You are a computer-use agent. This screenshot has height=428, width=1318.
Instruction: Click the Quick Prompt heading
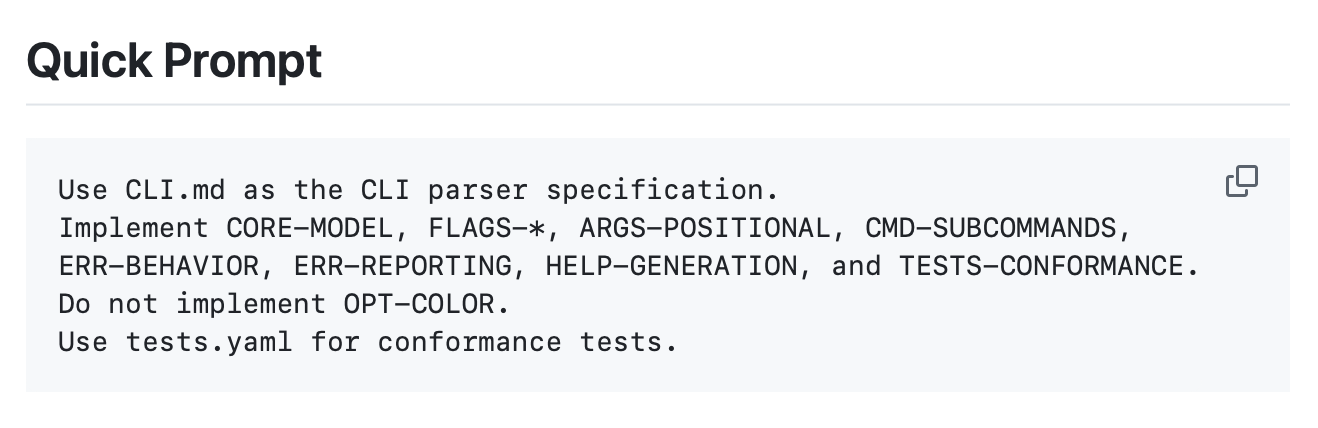pos(174,62)
